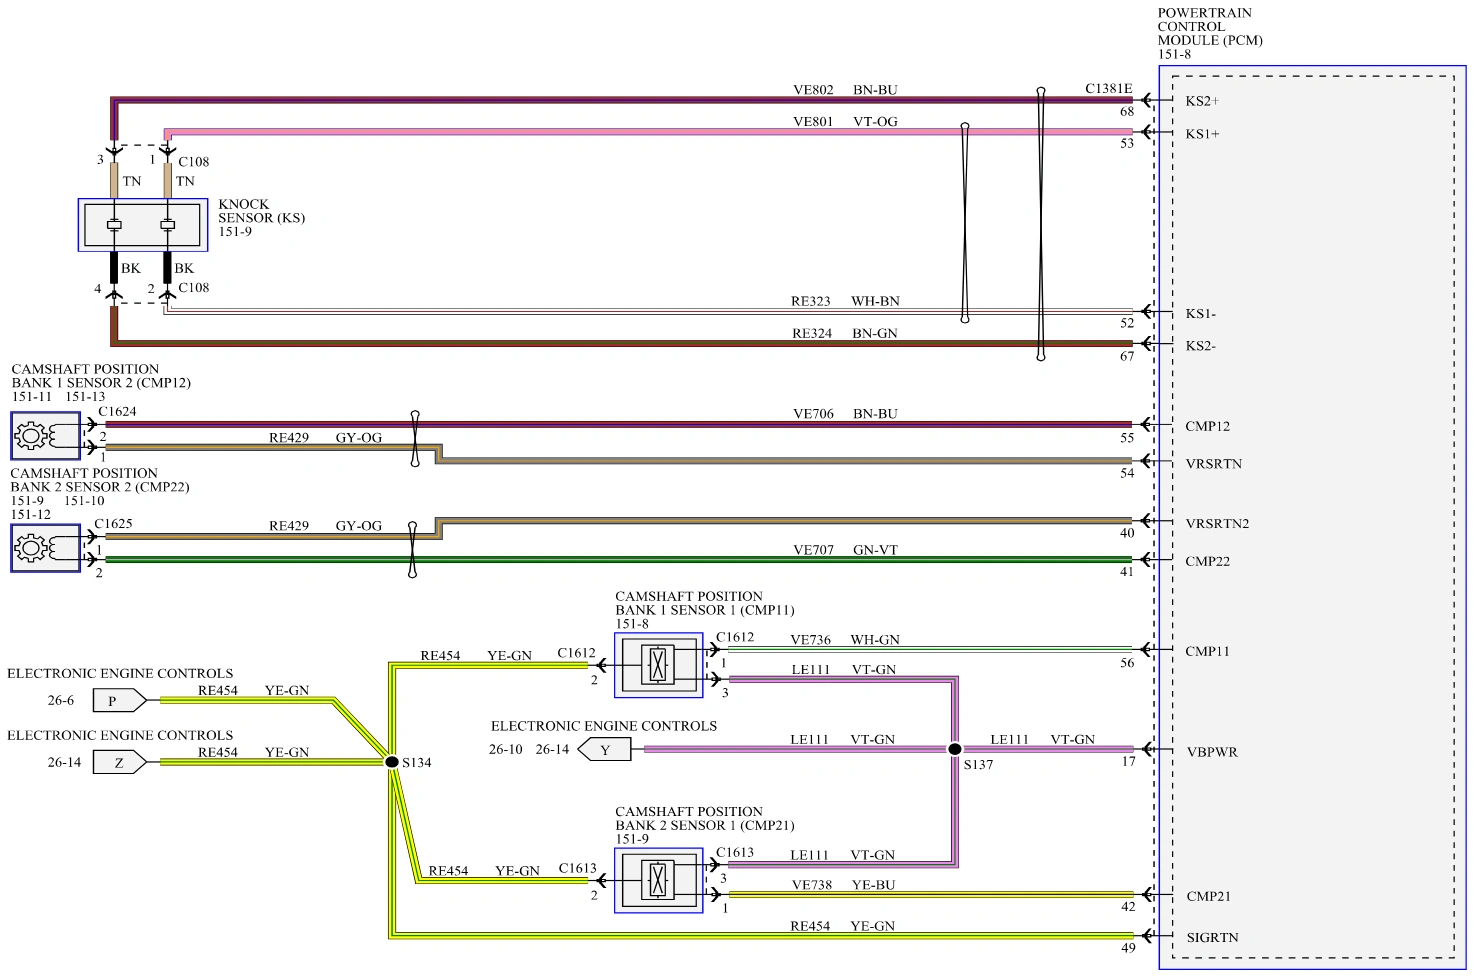
Task: Select the KS2- pin label
Action: coord(1201,346)
